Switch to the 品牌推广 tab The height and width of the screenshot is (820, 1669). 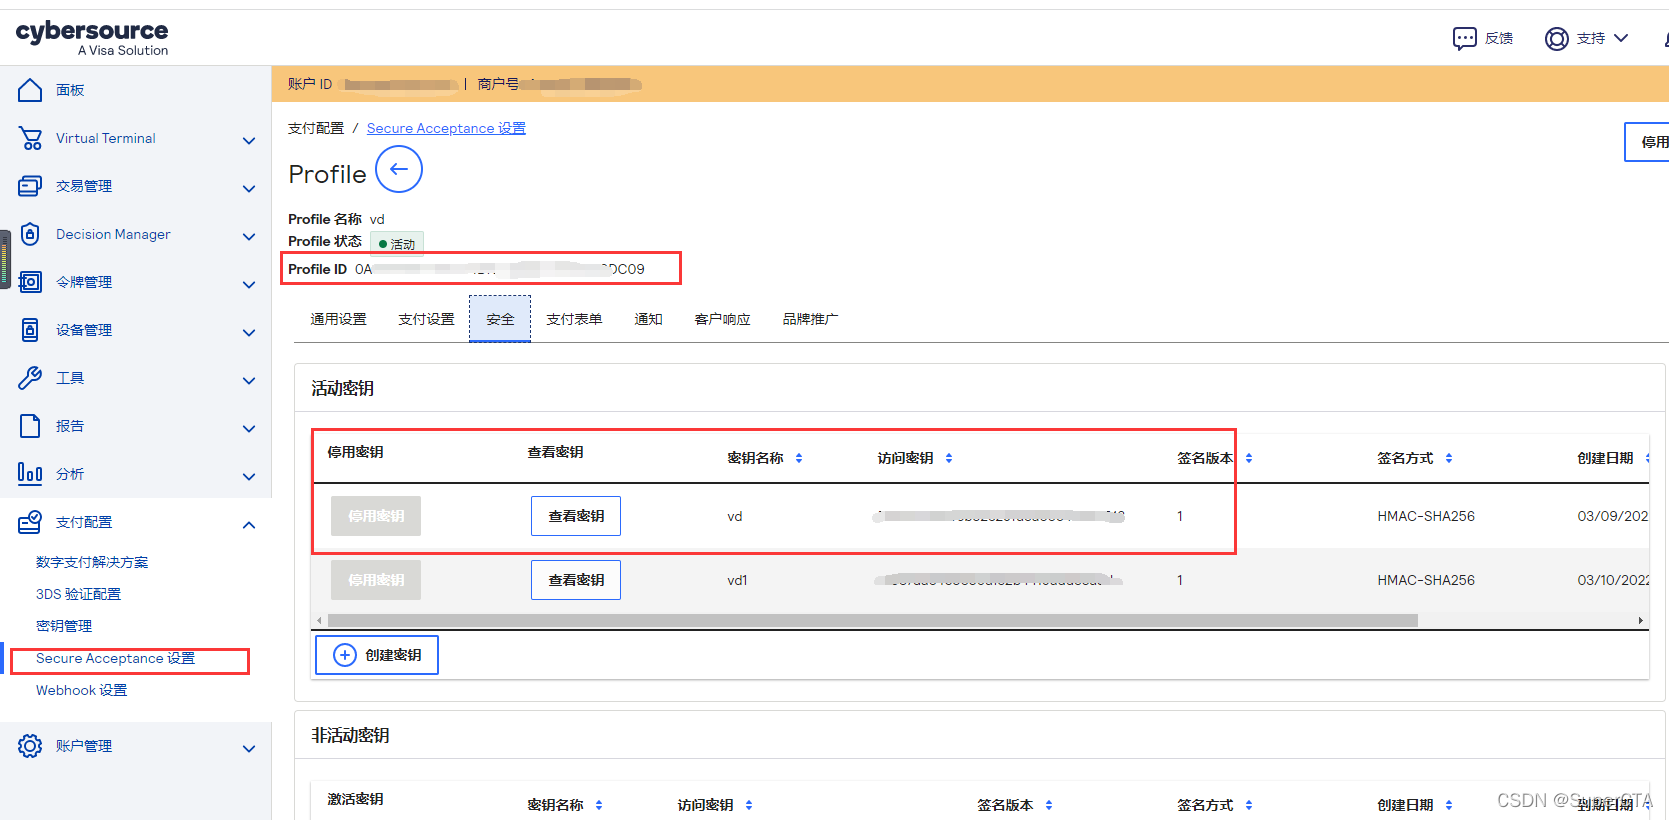(810, 319)
